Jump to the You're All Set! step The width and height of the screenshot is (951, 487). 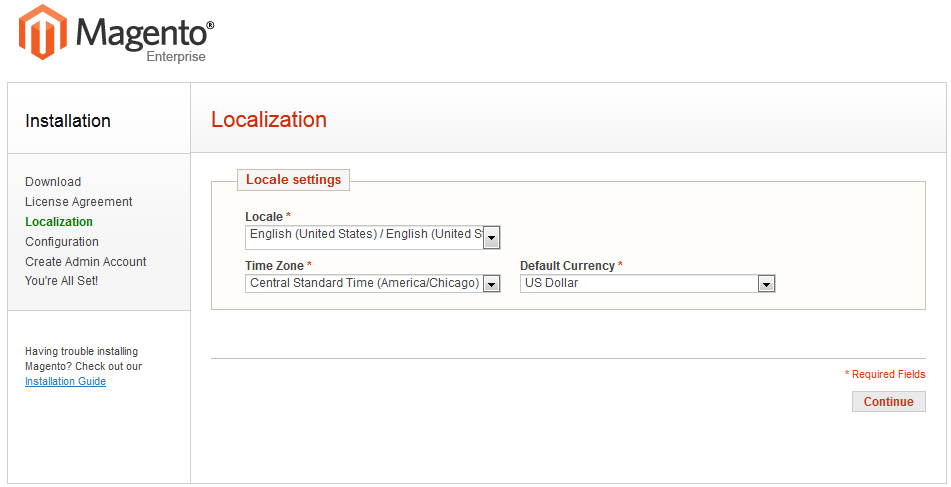pos(62,281)
